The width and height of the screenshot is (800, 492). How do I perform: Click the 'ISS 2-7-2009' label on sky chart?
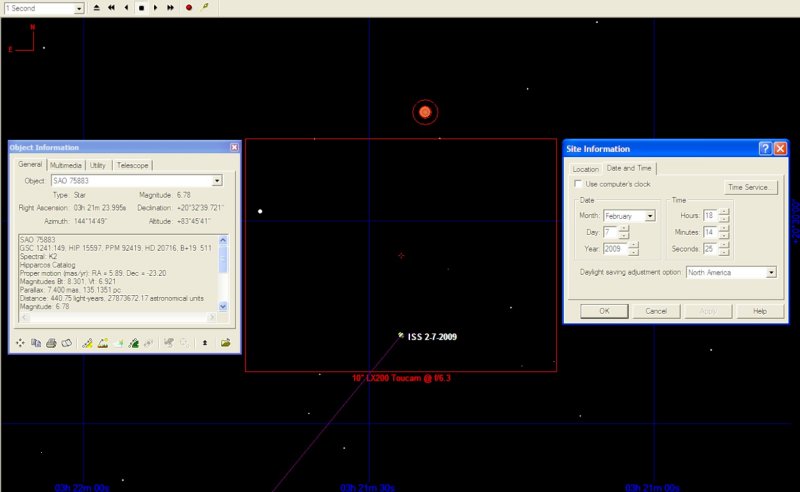432,337
